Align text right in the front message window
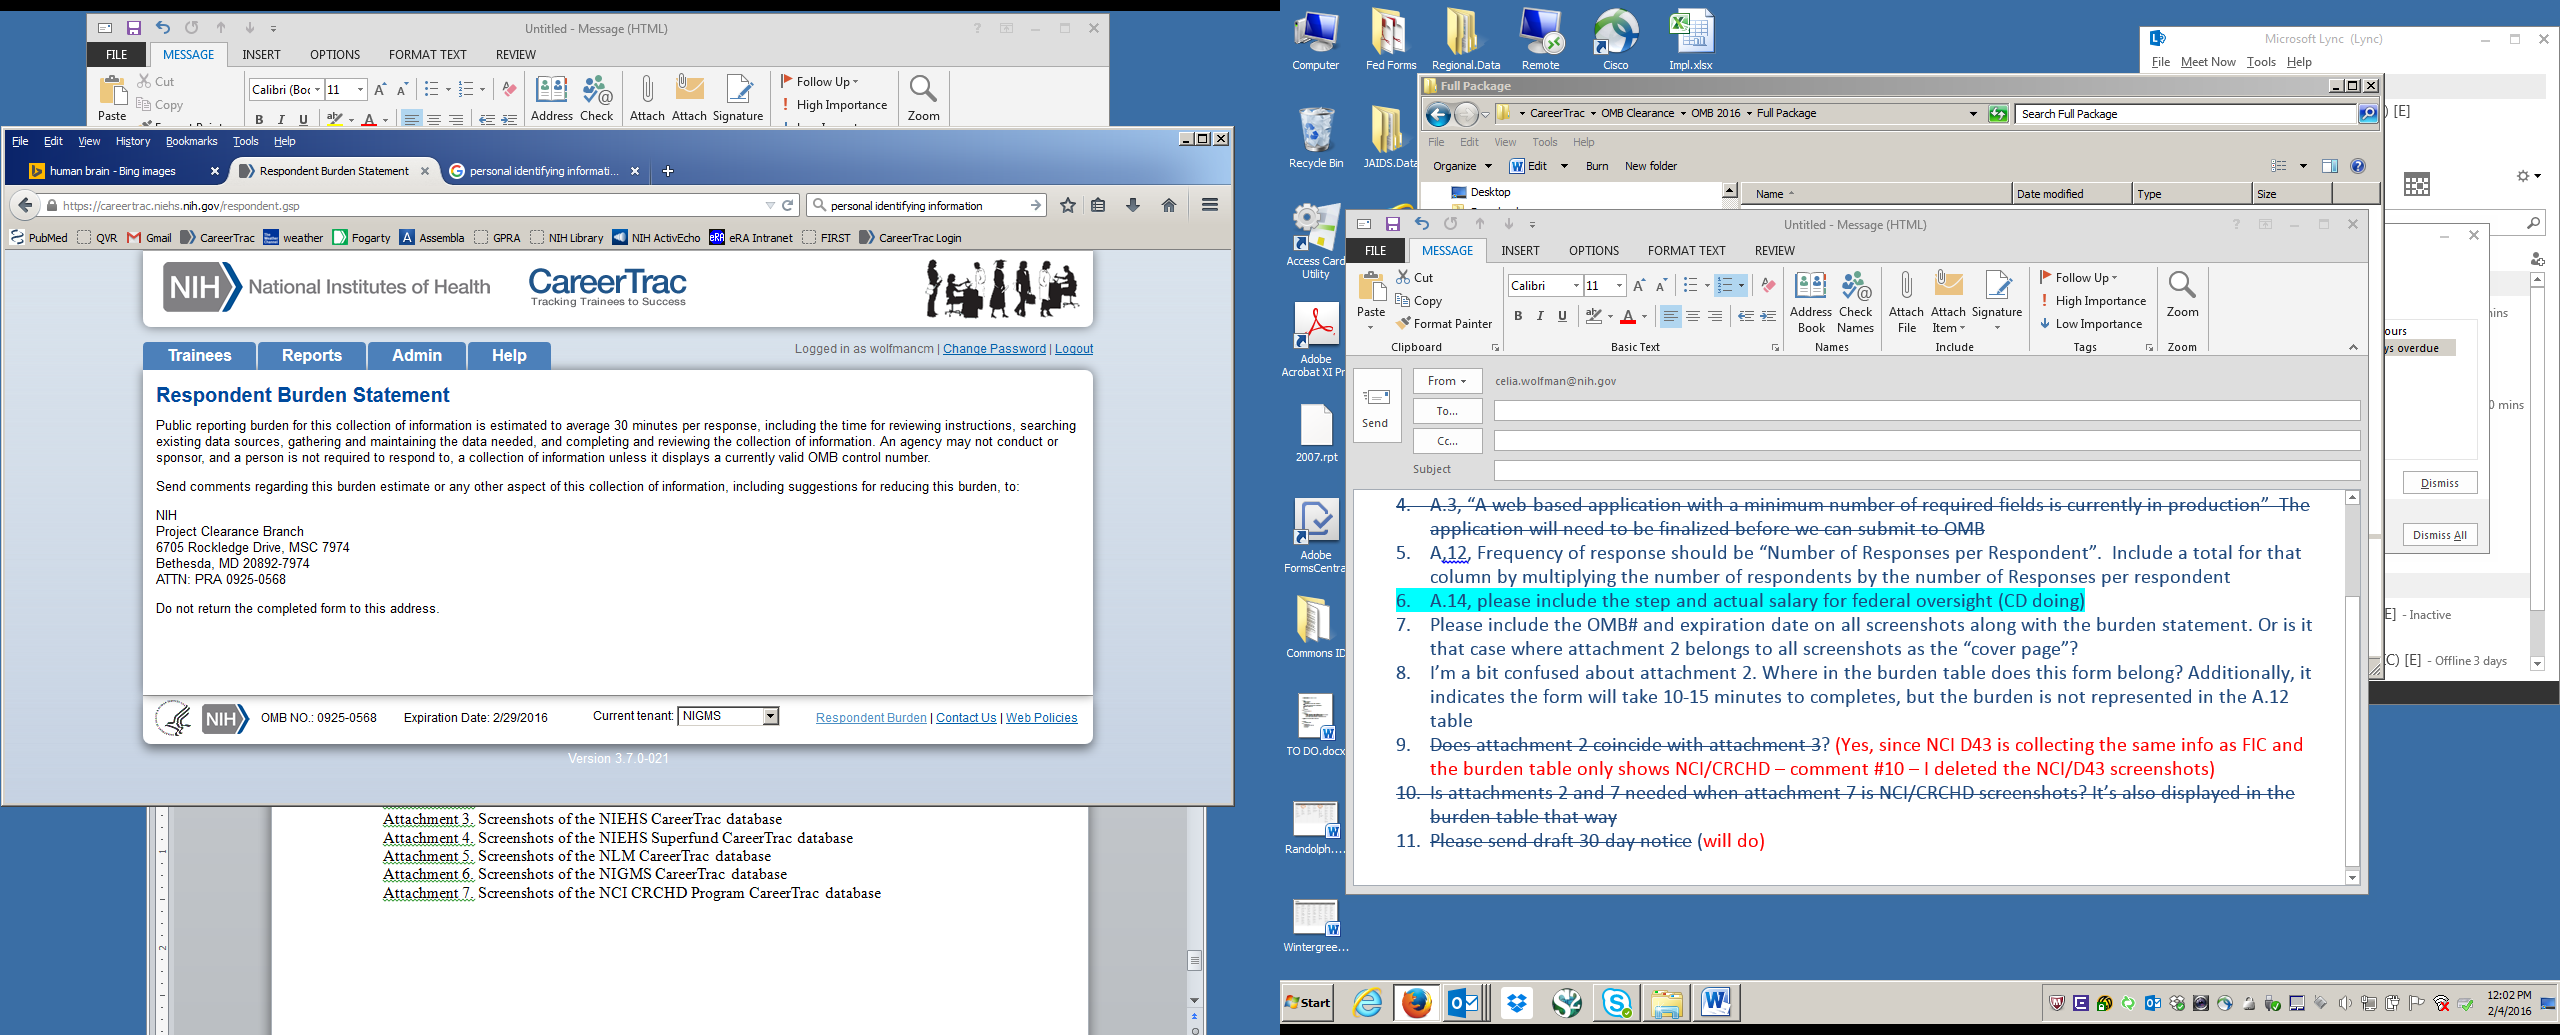 (x=1714, y=316)
